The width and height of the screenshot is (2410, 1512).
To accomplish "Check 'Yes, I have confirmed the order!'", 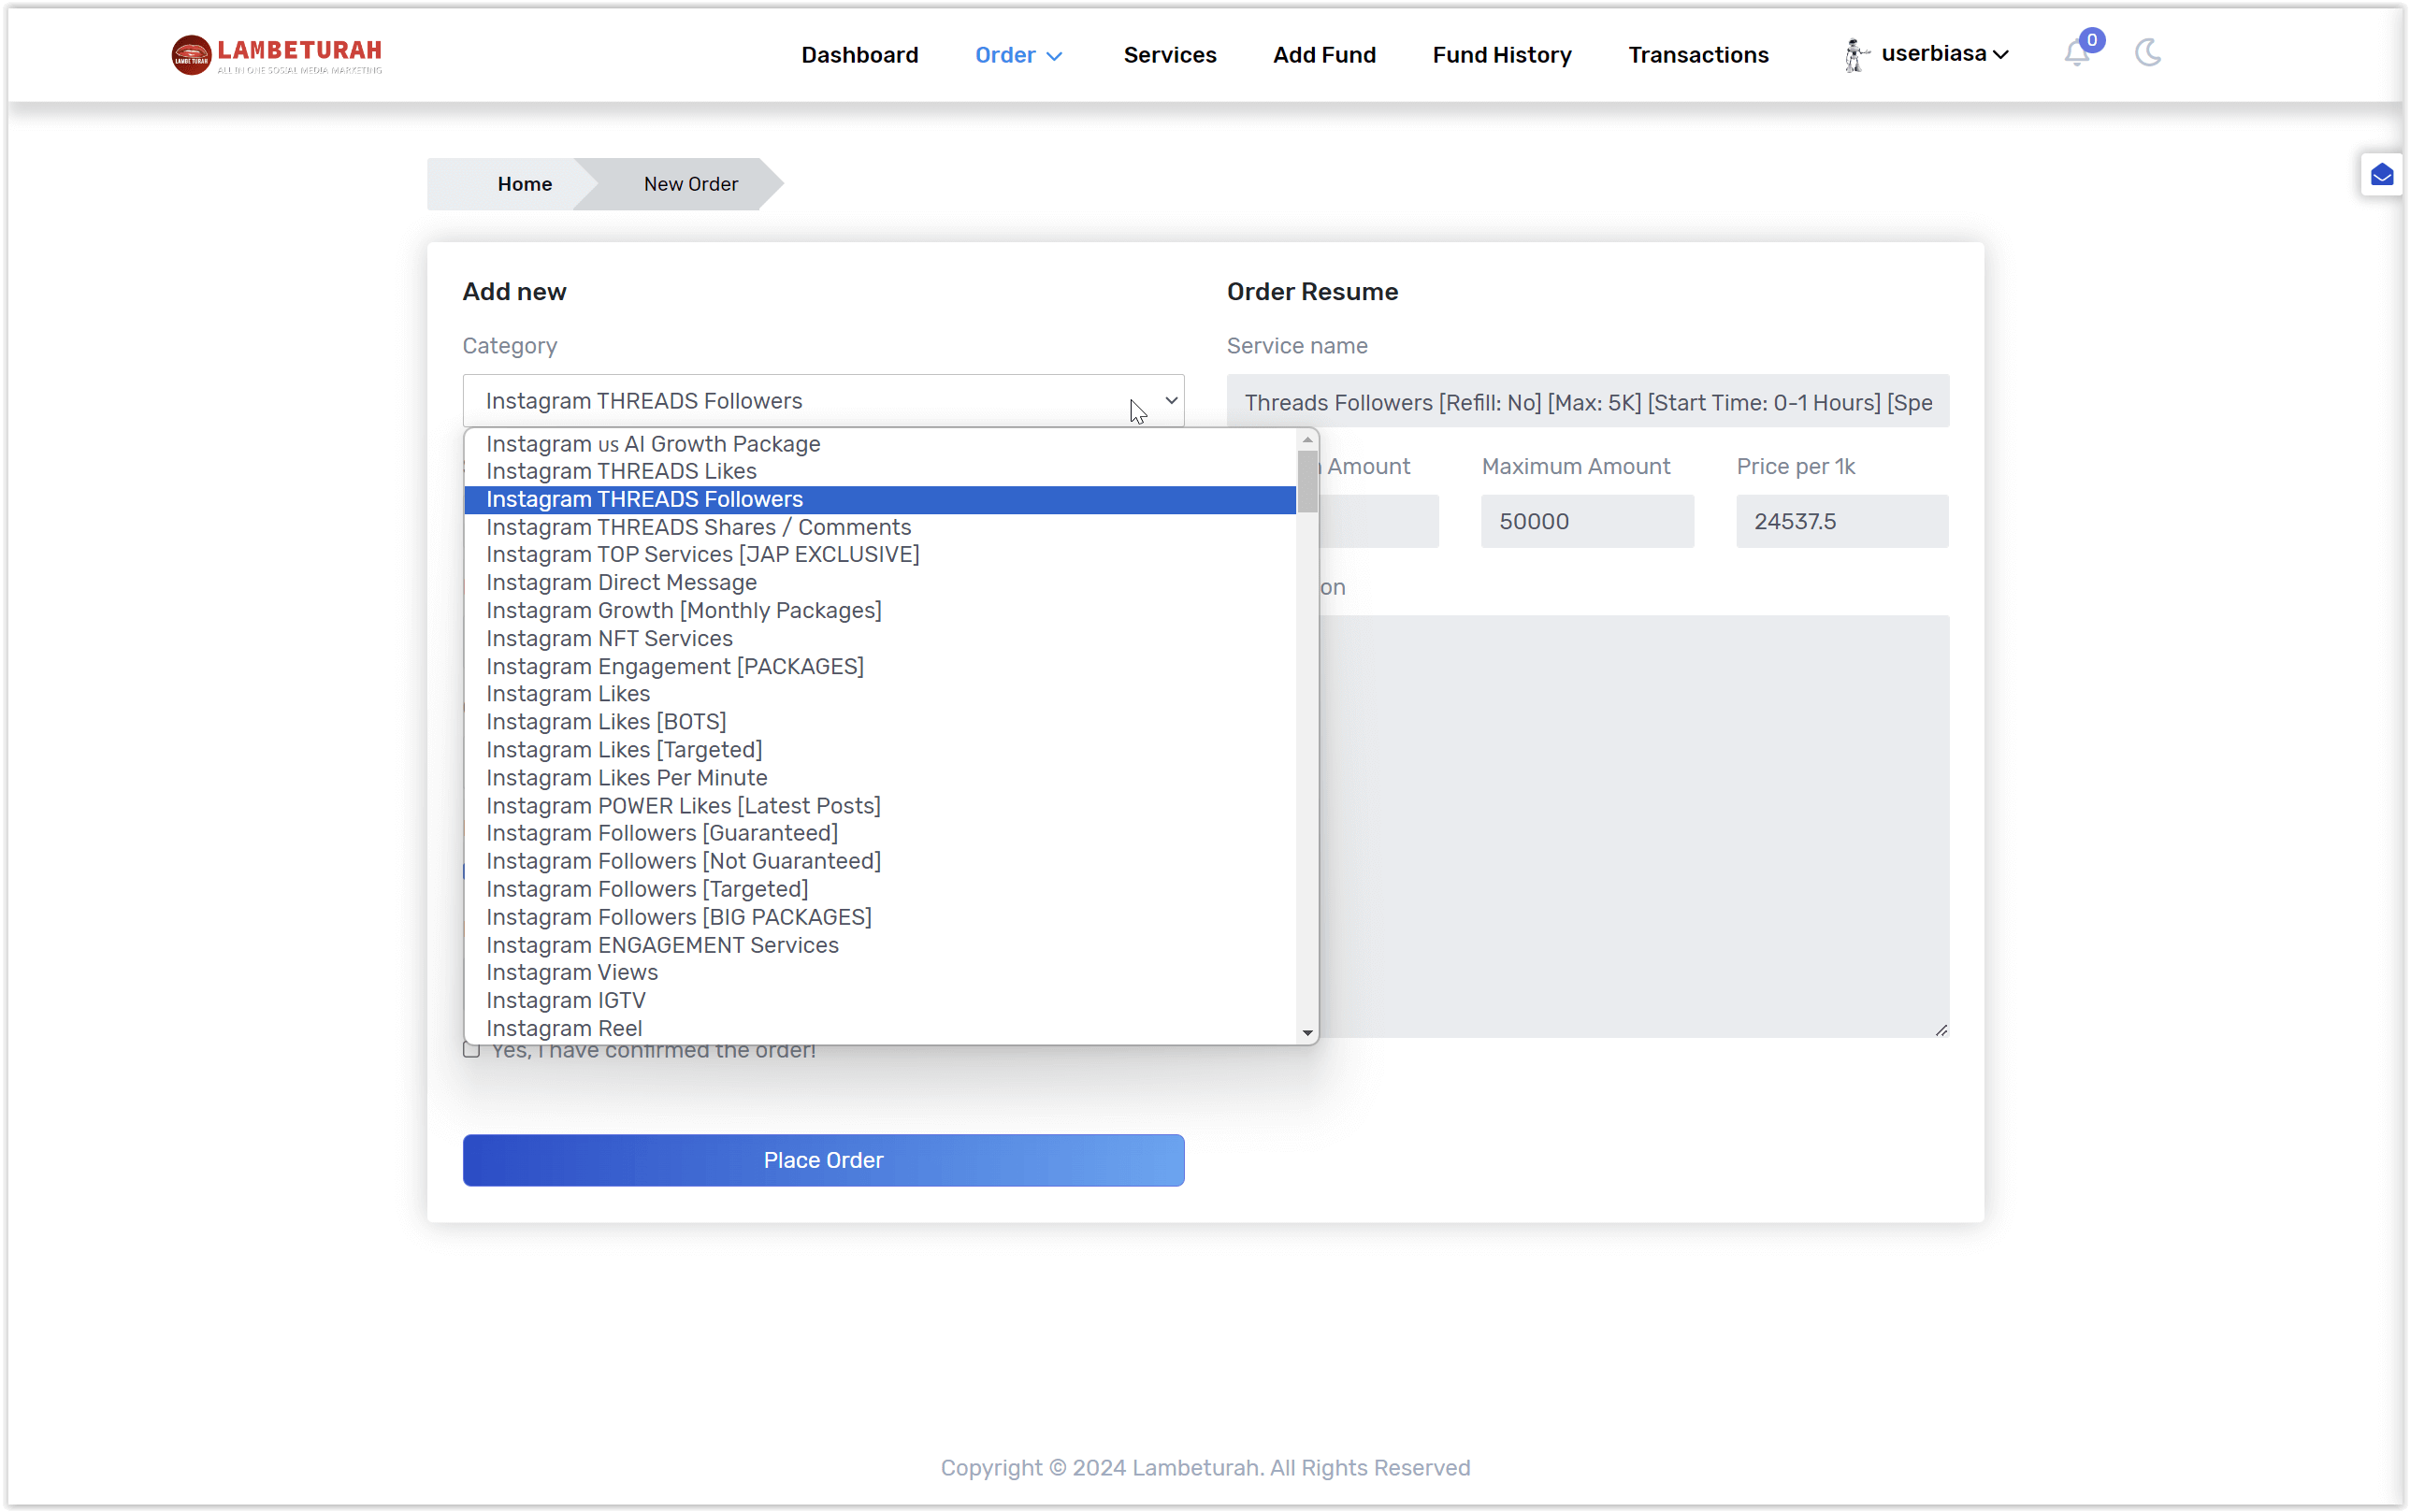I will tap(472, 1049).
